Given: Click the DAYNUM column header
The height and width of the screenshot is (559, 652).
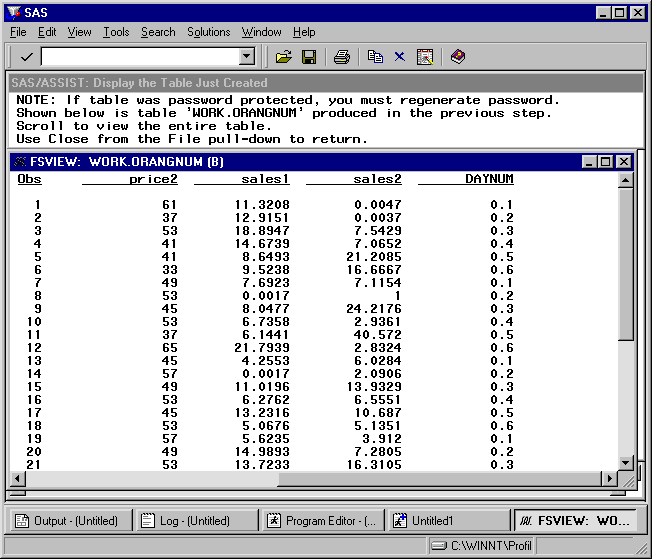Looking at the screenshot, I should point(466,179).
